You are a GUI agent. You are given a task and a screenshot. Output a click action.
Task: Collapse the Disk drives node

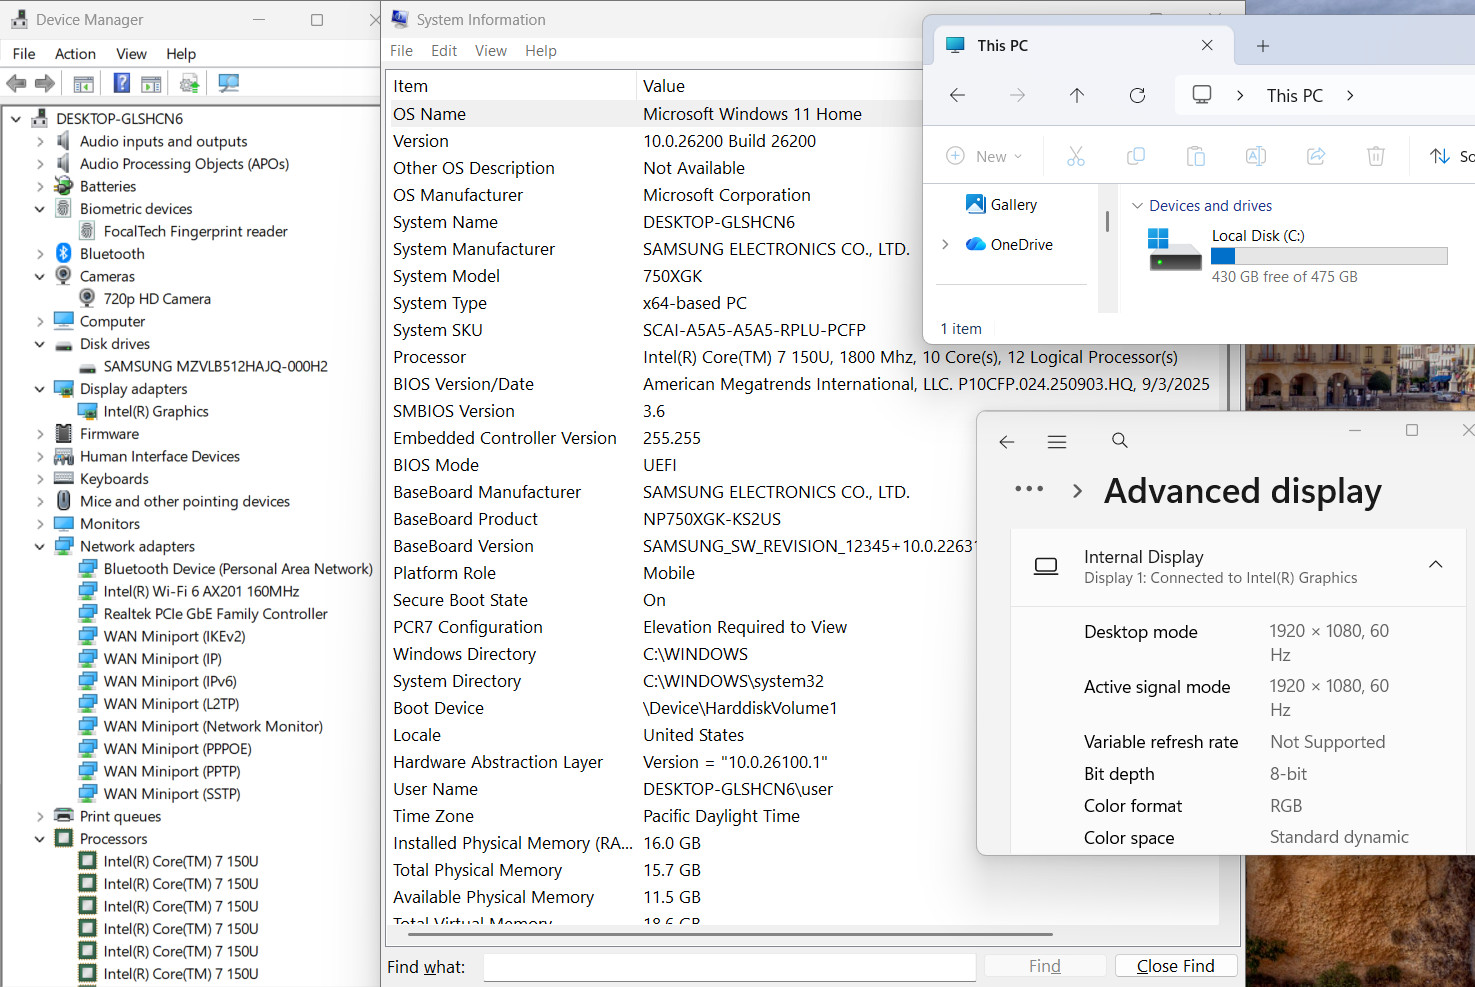point(40,344)
